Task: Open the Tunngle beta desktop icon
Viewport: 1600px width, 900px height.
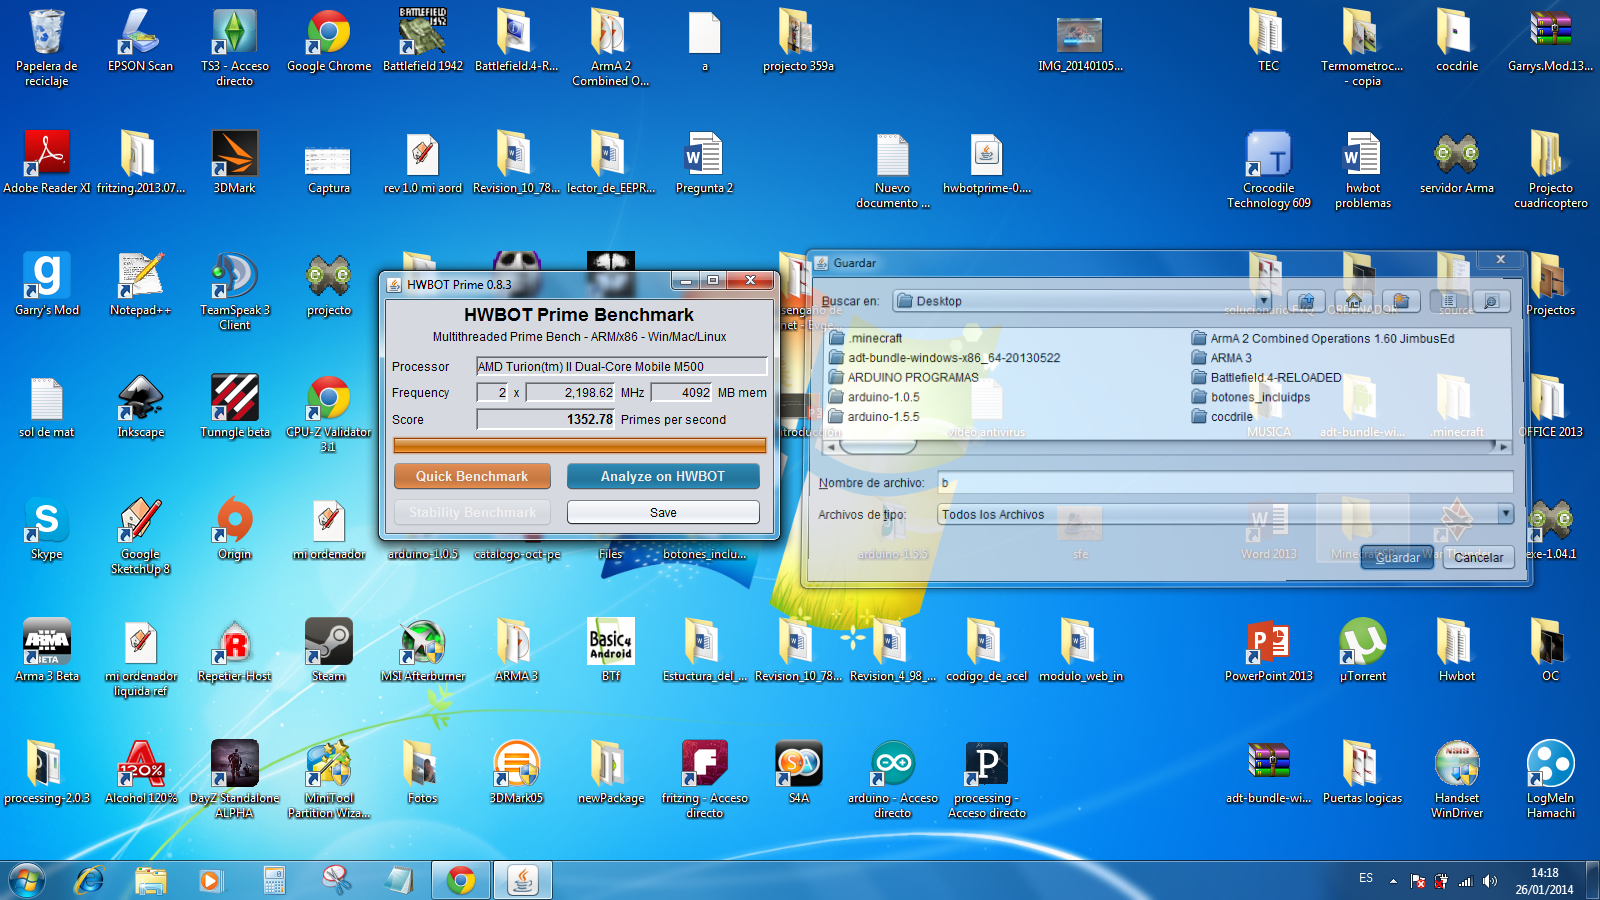Action: click(x=235, y=407)
